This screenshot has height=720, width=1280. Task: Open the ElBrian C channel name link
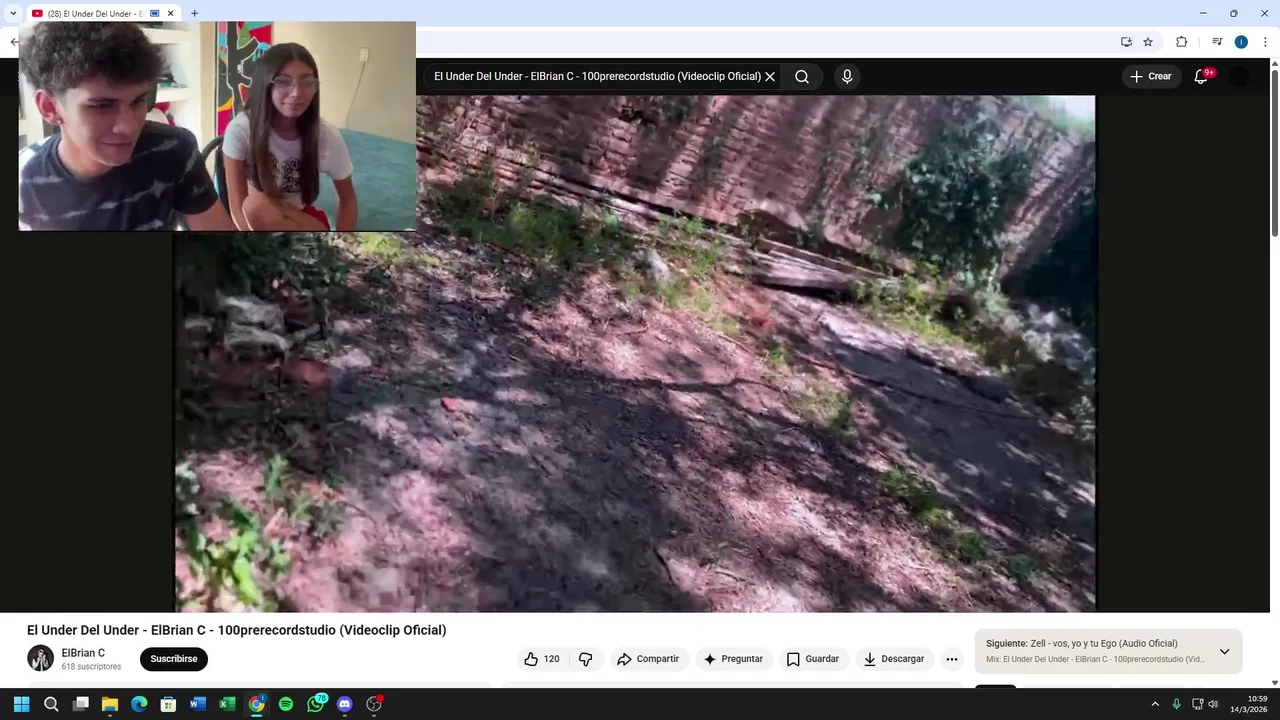point(83,653)
